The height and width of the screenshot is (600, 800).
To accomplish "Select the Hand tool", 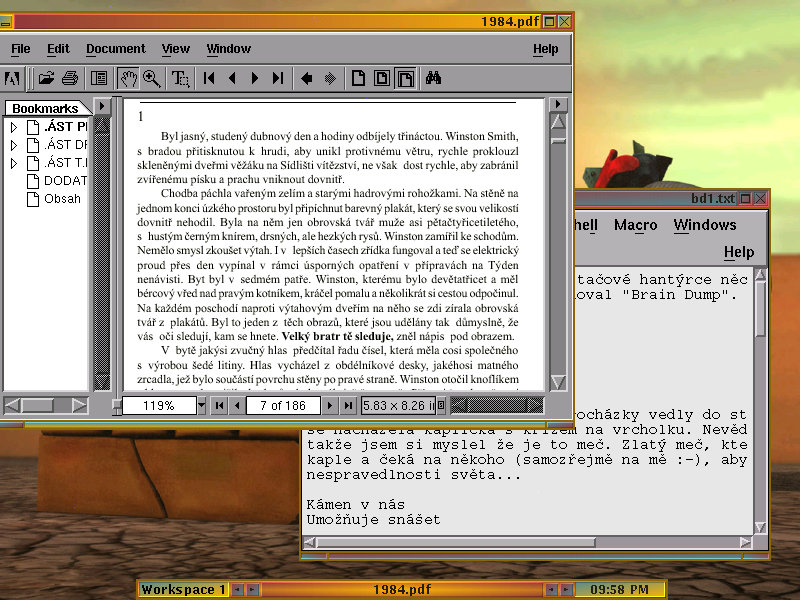I will 128,79.
